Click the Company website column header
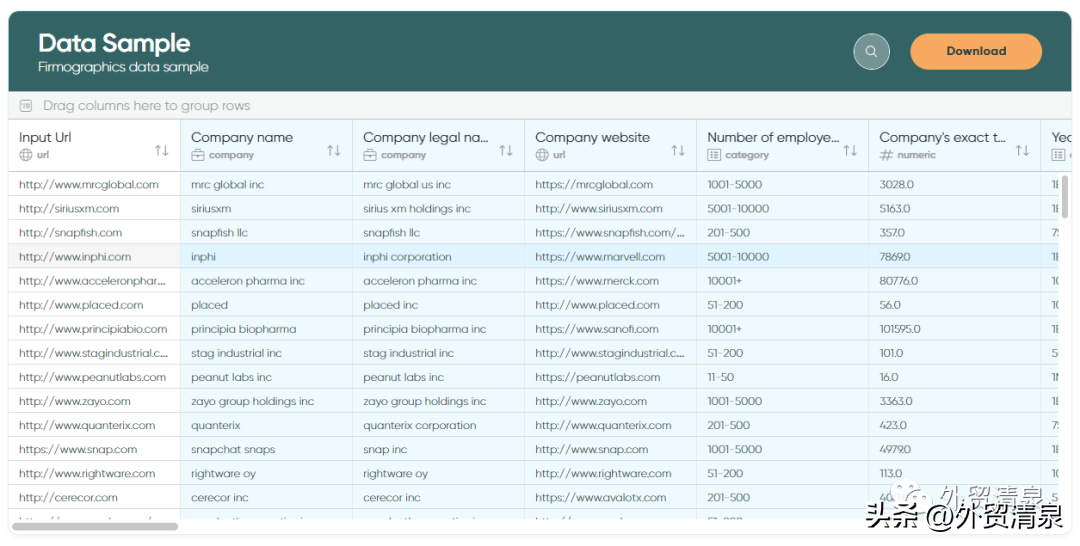This screenshot has width=1080, height=546. point(611,145)
